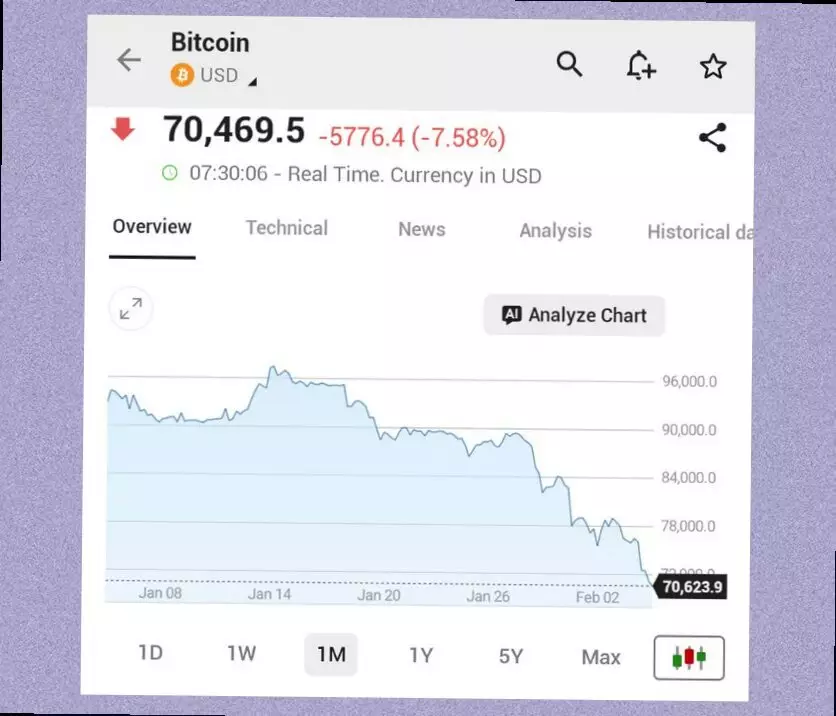The image size is (836, 716).
Task: Go to the Analysis tab
Action: 555,231
